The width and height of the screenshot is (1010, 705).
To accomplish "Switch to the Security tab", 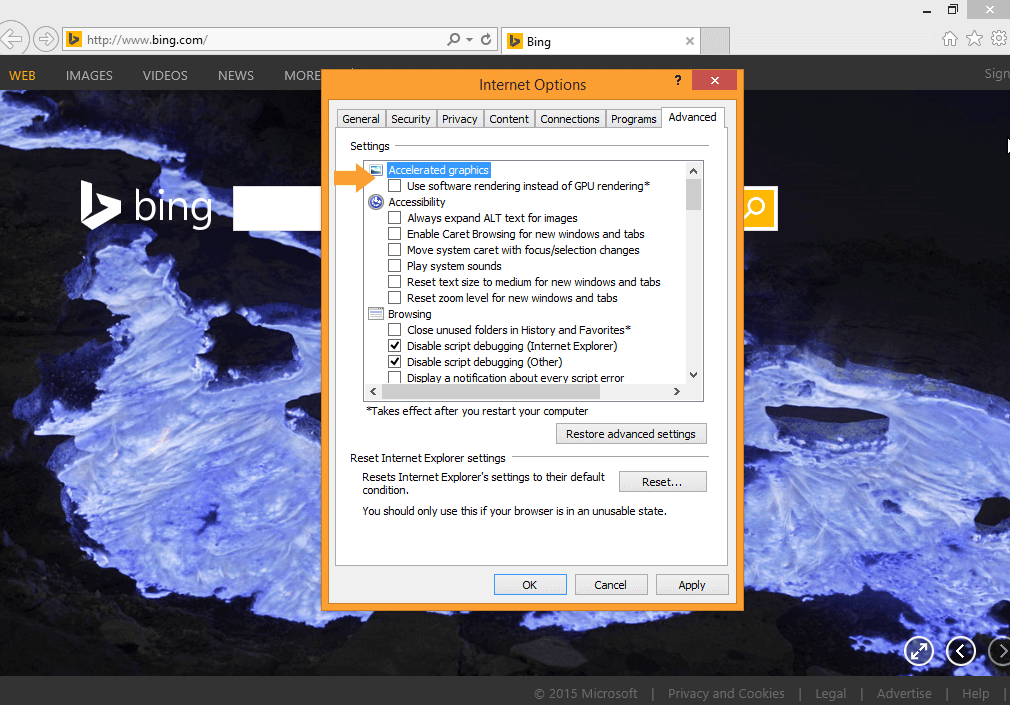I will pyautogui.click(x=410, y=119).
